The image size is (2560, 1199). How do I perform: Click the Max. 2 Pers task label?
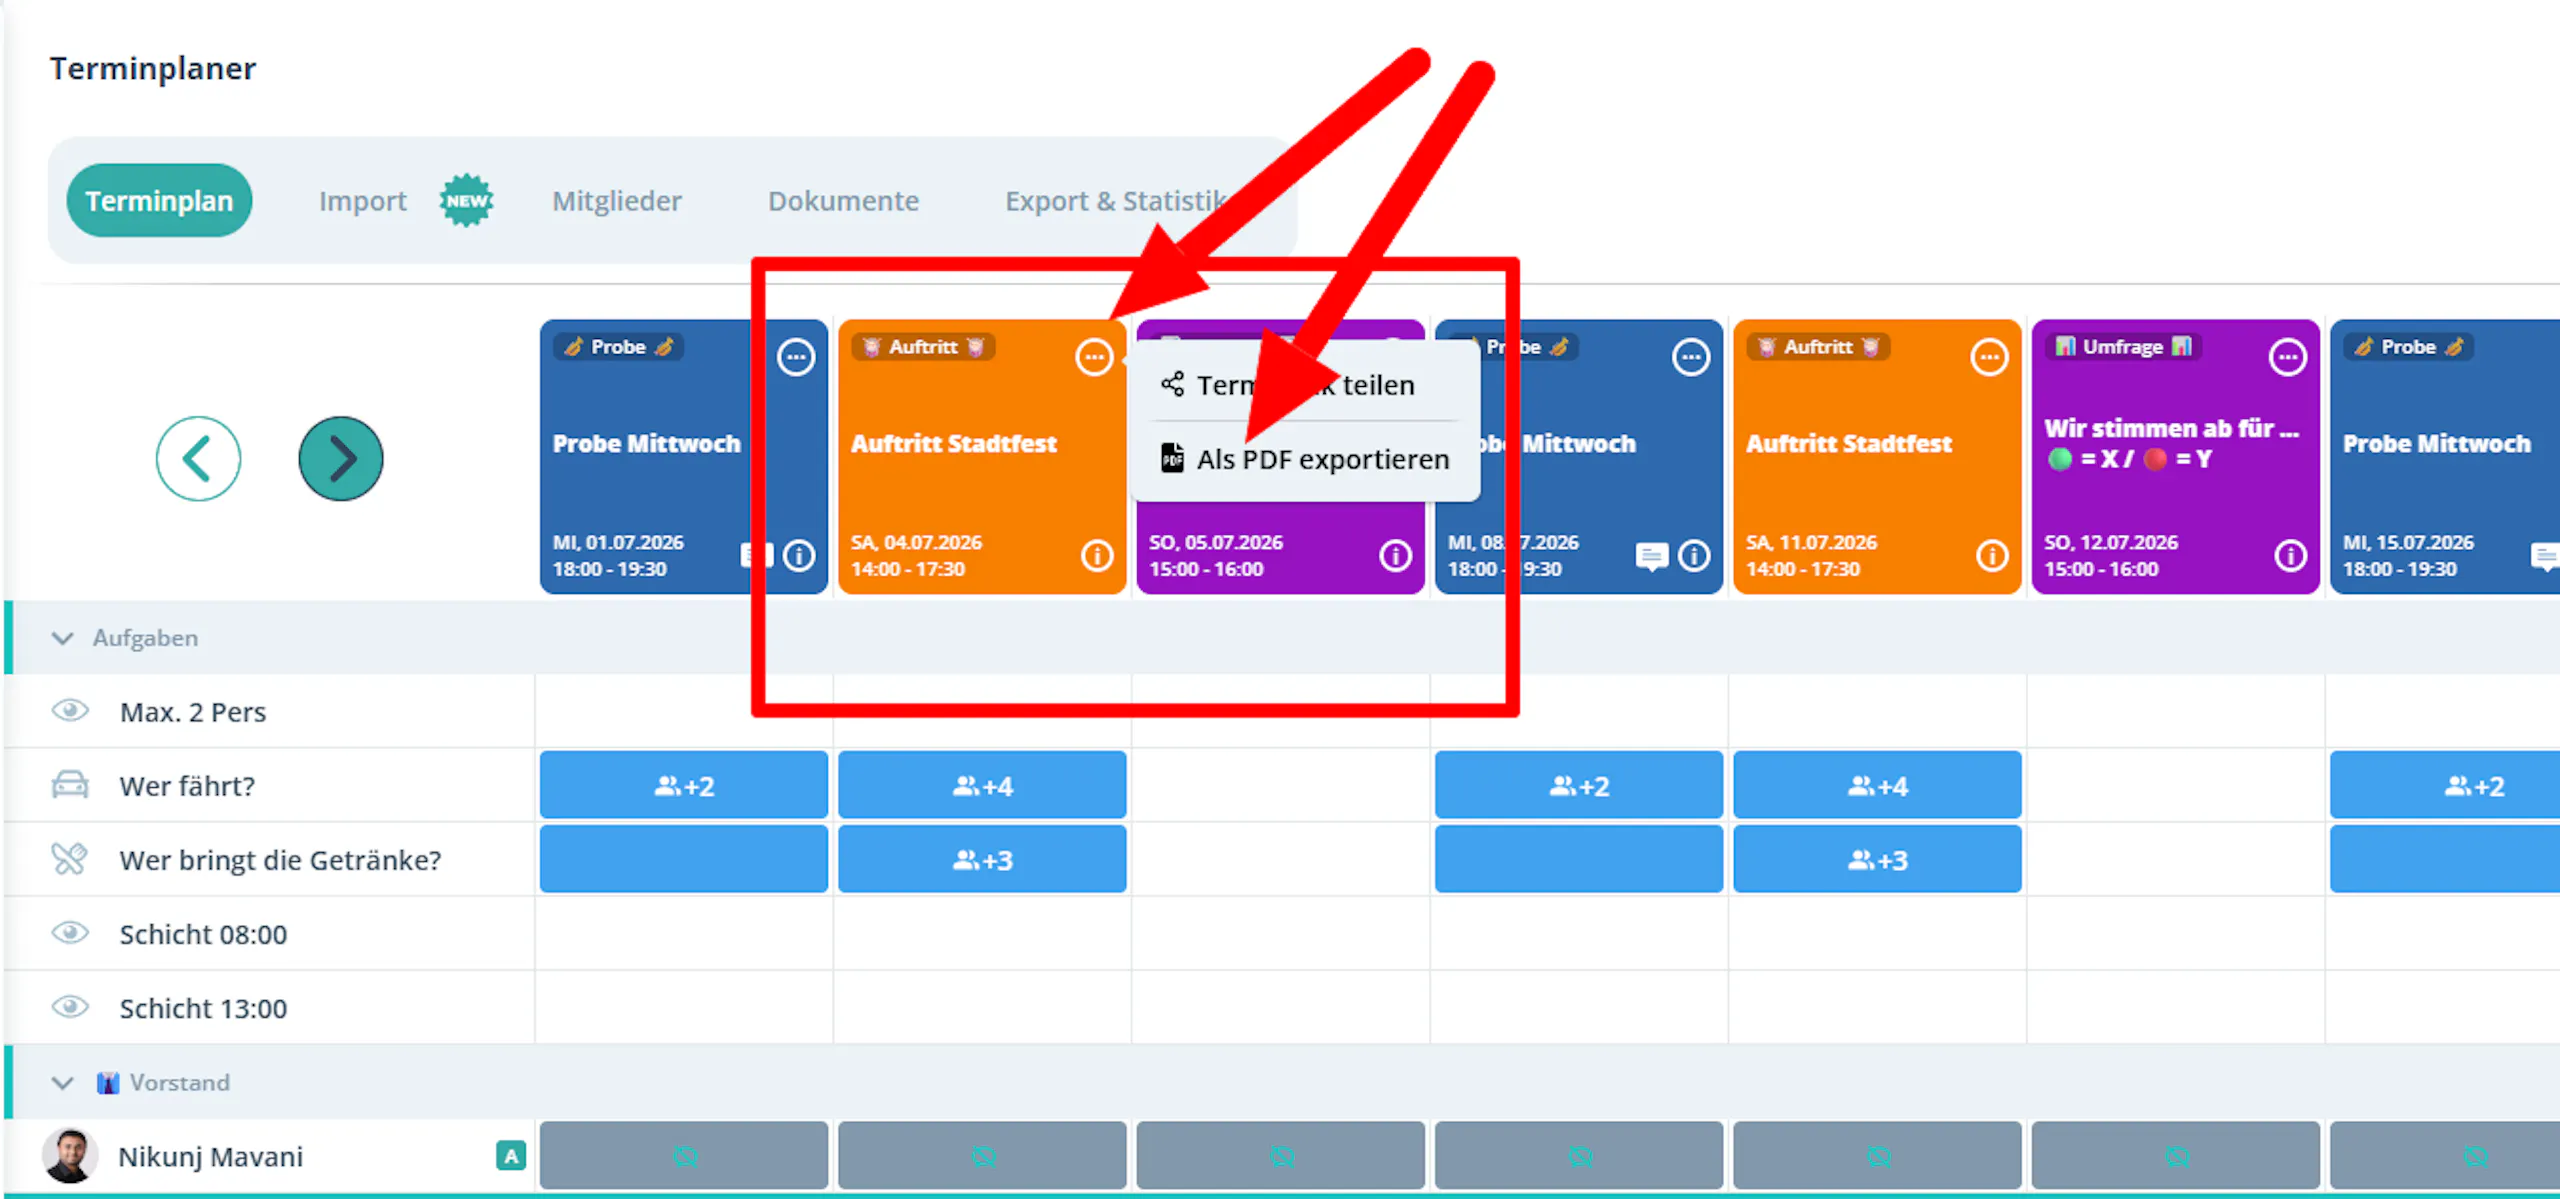(193, 712)
